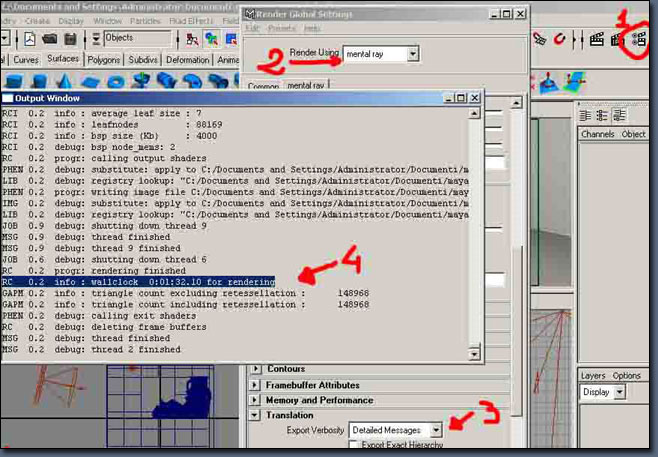658x457 pixels.
Task: Open the Common tab in Render Globals
Action: 263,86
